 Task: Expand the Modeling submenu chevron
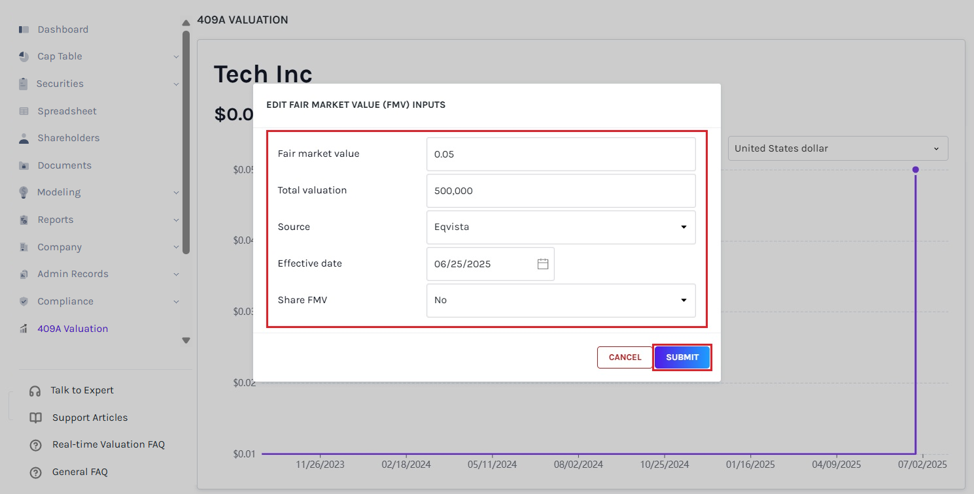pyautogui.click(x=176, y=193)
